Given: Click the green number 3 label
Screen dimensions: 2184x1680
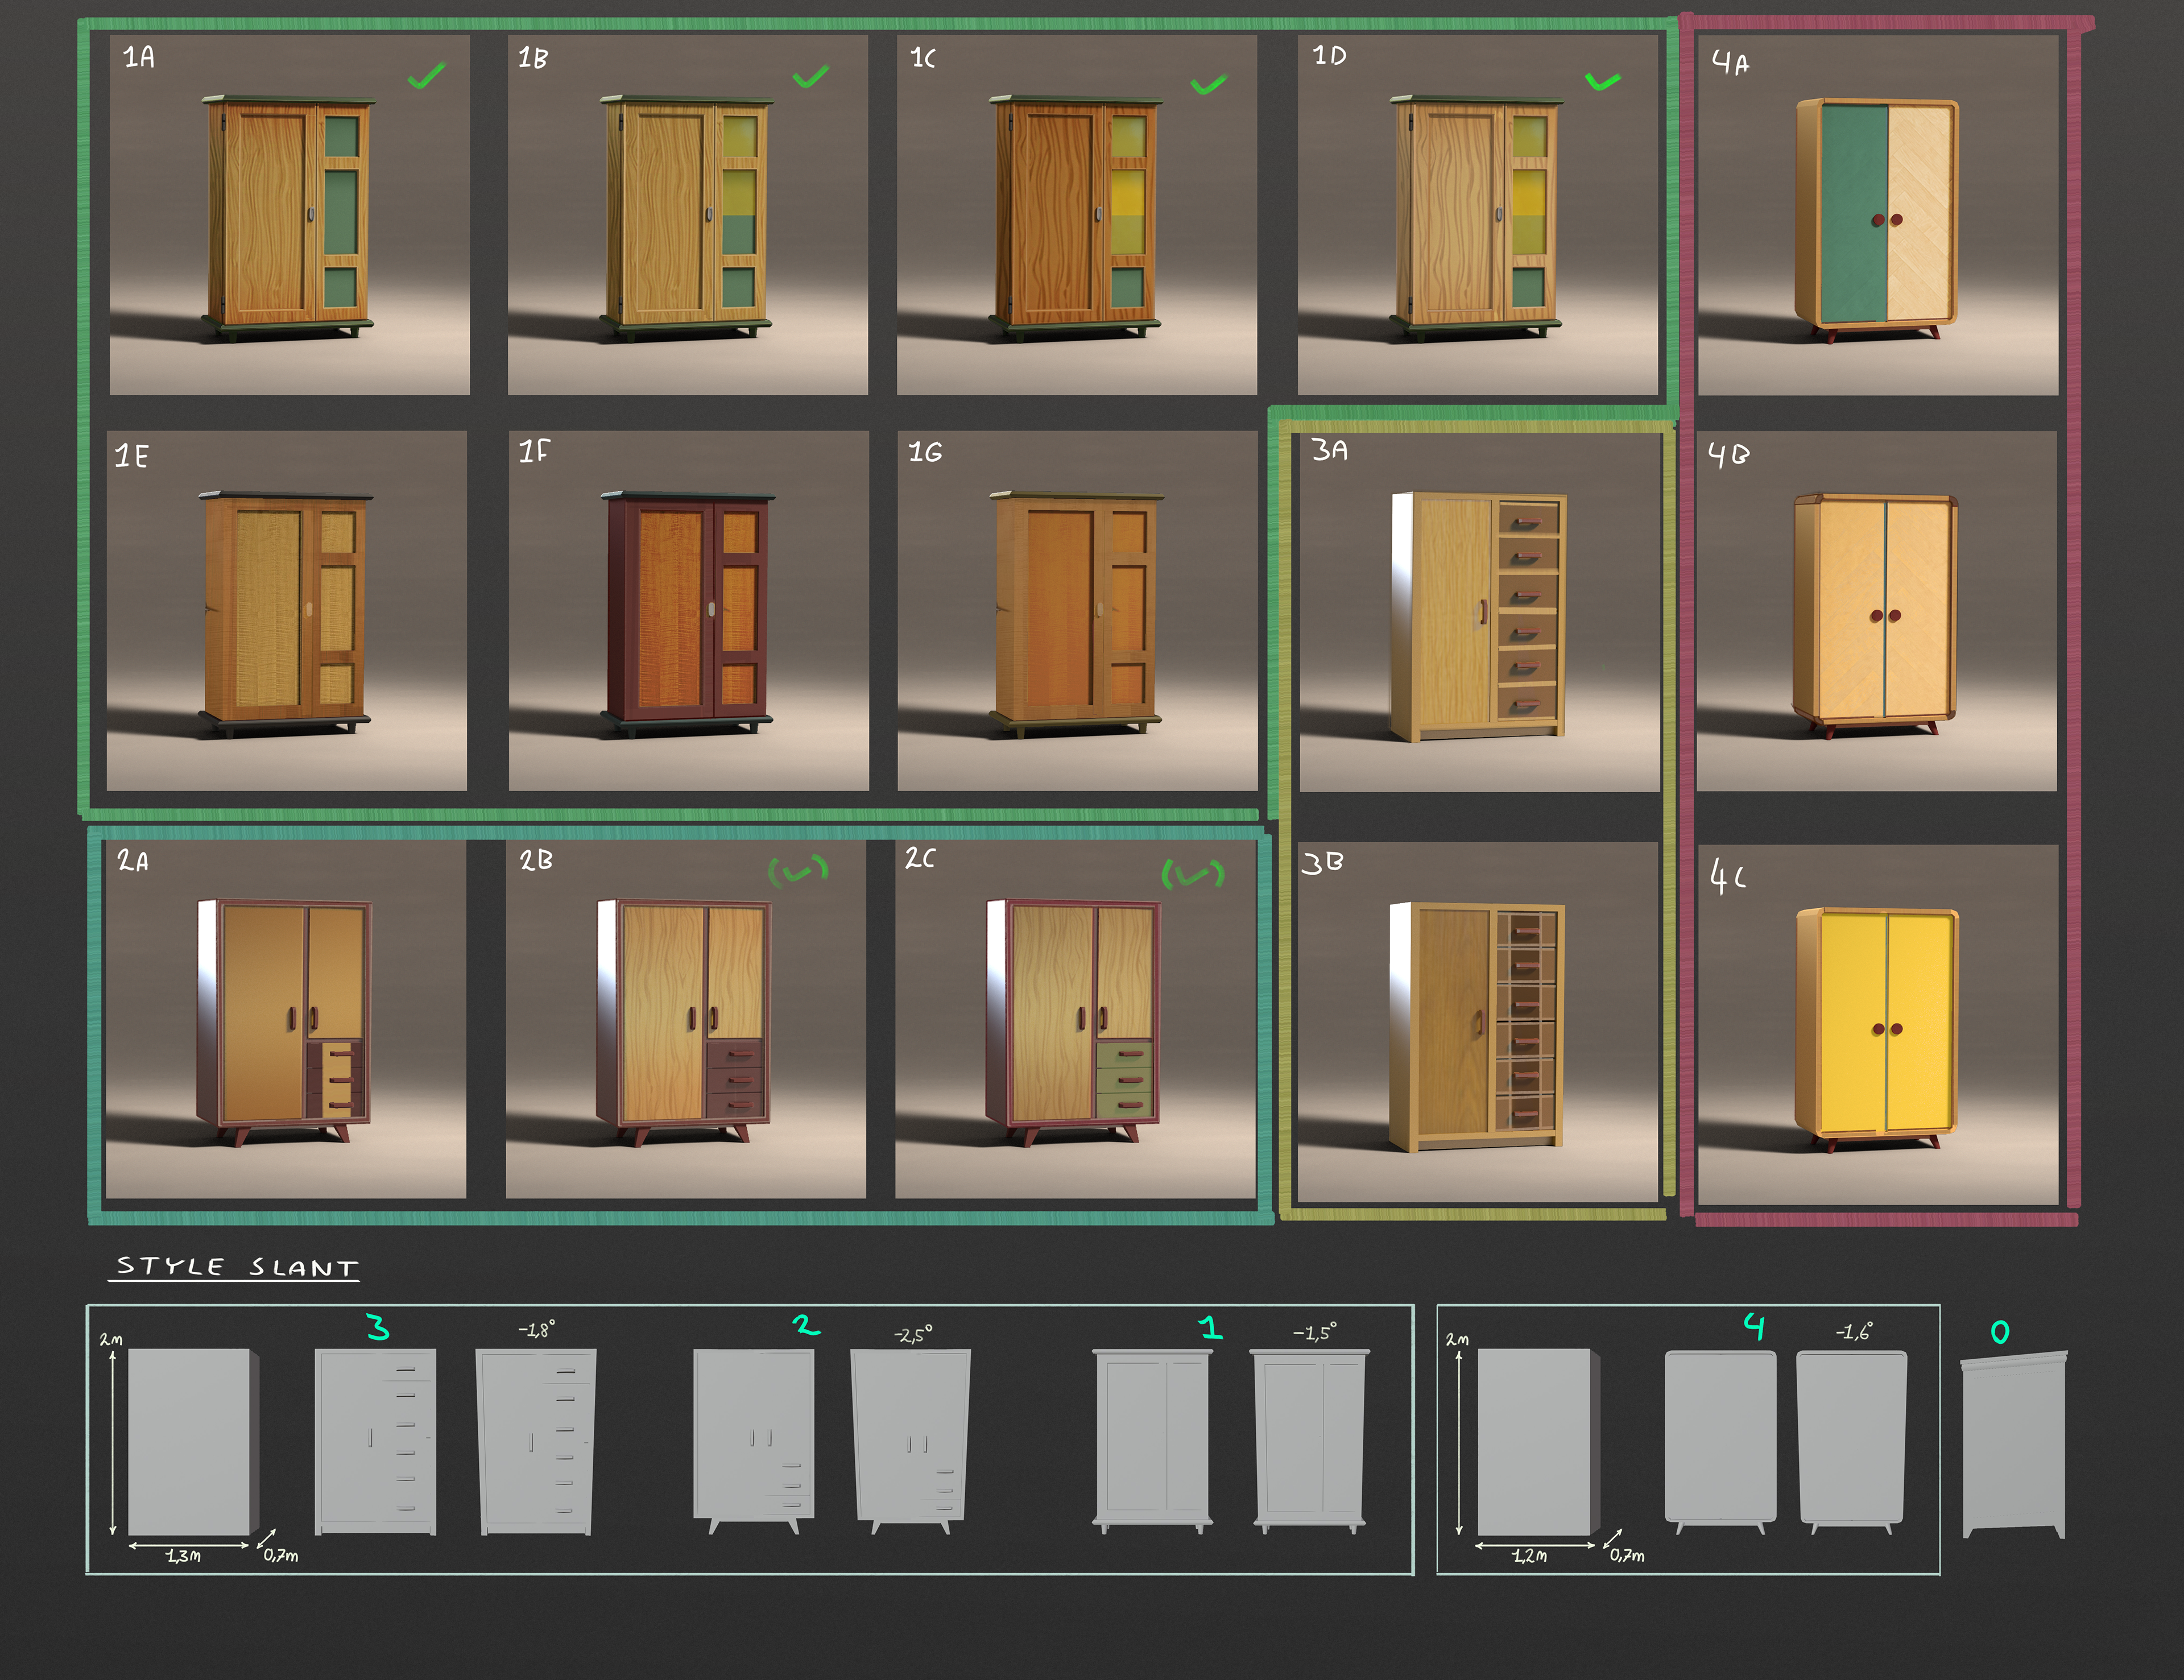Looking at the screenshot, I should 378,1327.
